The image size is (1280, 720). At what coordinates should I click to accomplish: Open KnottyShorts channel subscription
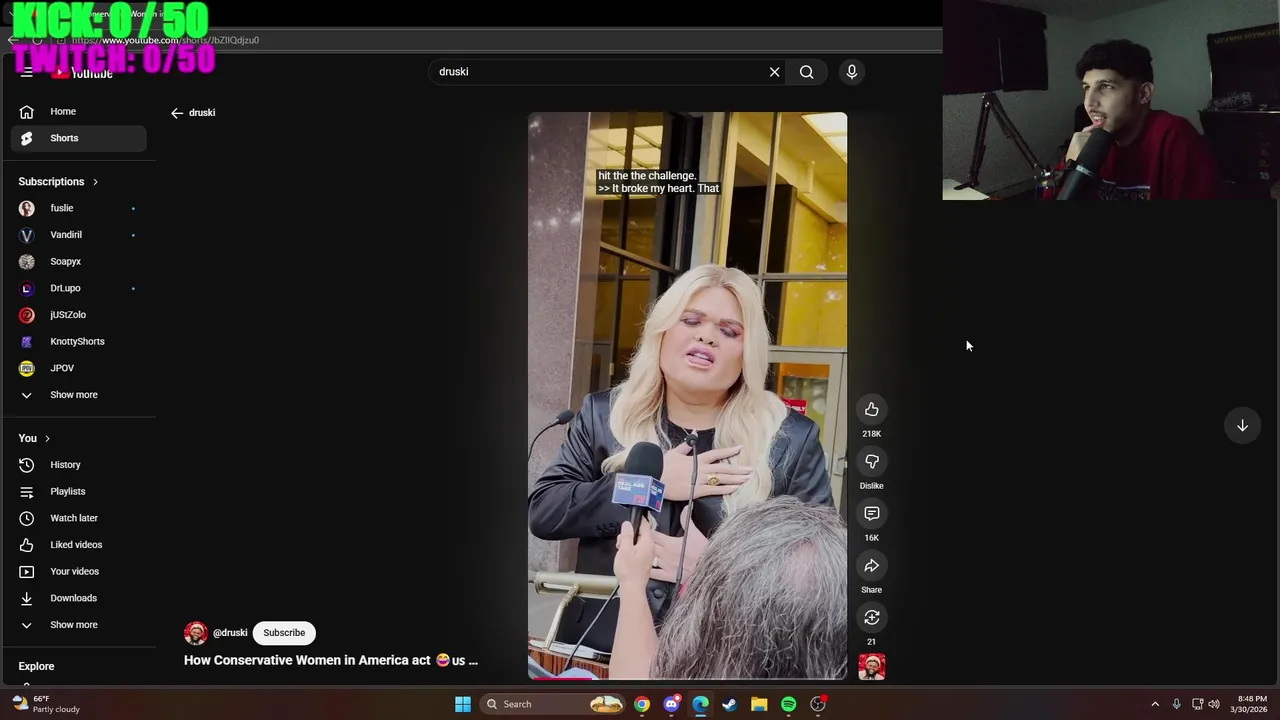(x=78, y=341)
